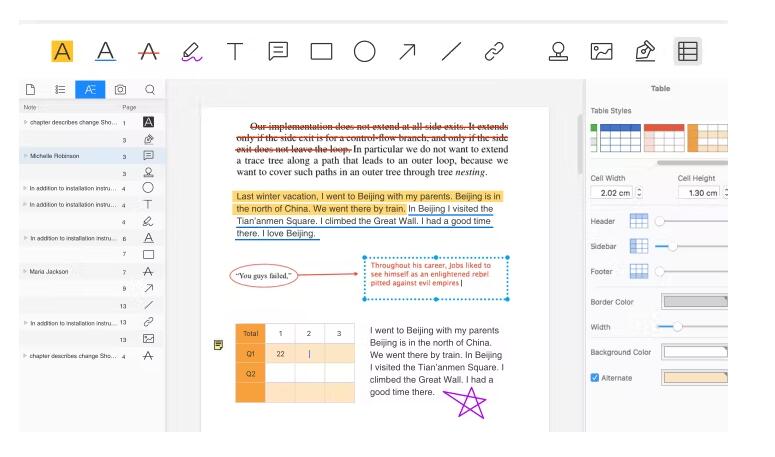
Task: Click the "You guys failed" oval annotation
Action: point(264,276)
